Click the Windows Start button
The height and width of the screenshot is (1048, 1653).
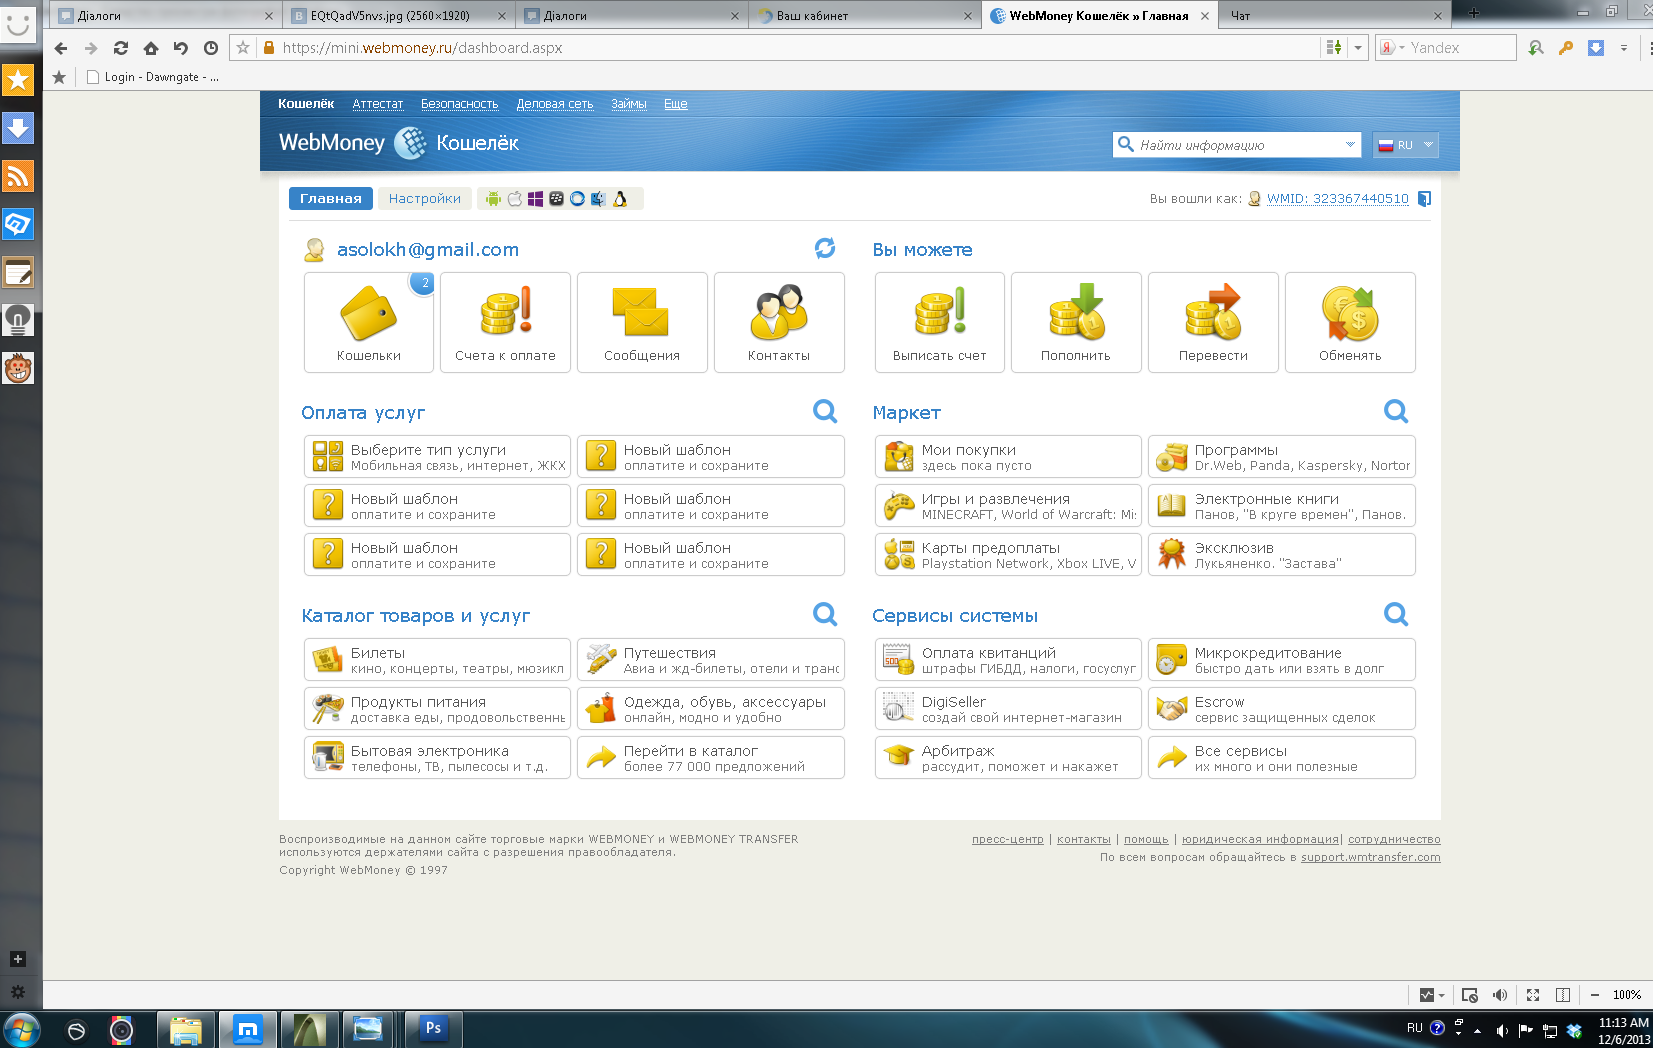(21, 1029)
